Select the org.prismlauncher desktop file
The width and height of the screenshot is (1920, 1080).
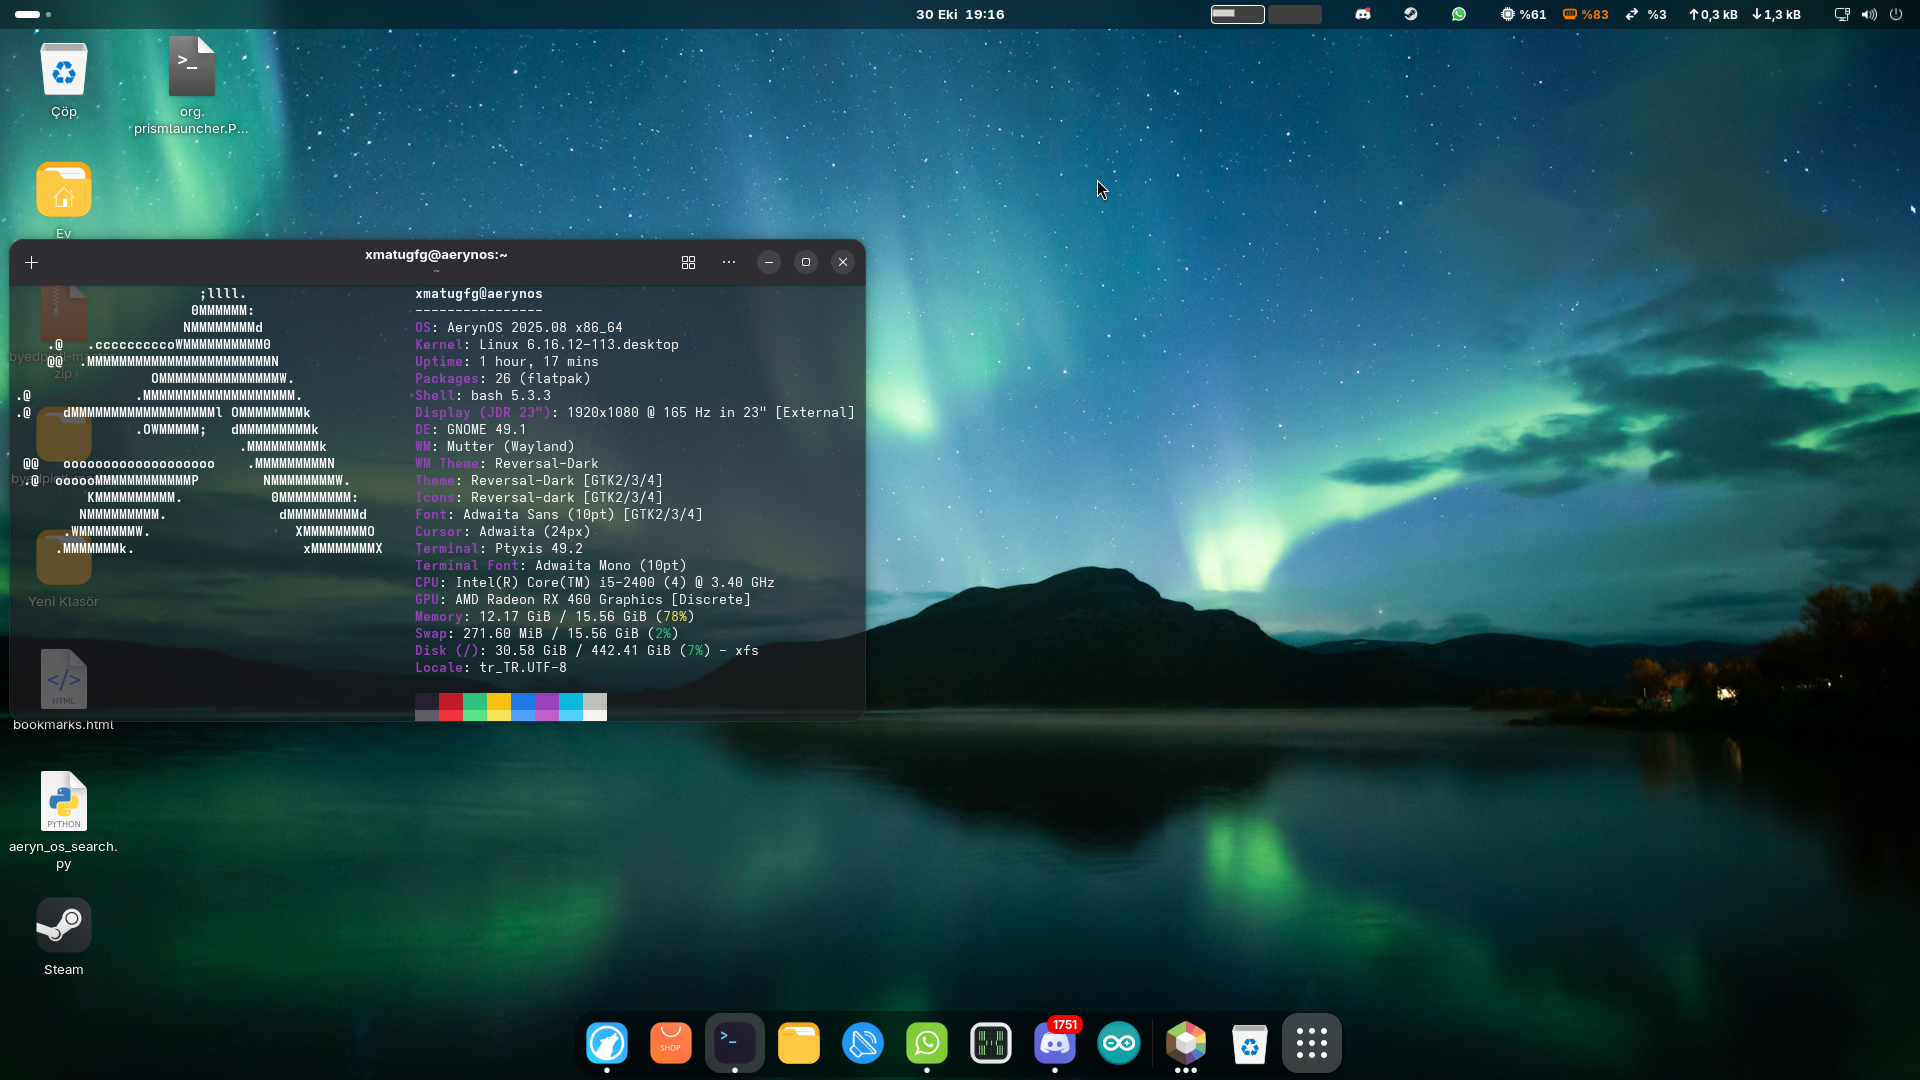191,86
